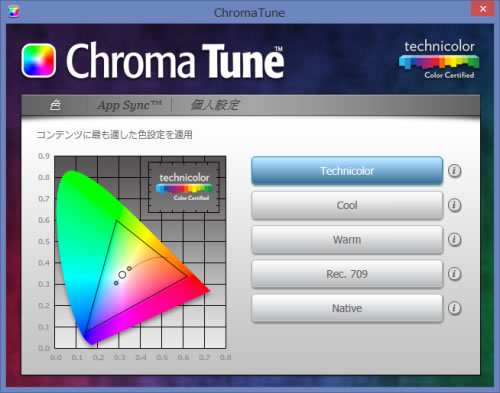Open info icon next to Native

(454, 308)
